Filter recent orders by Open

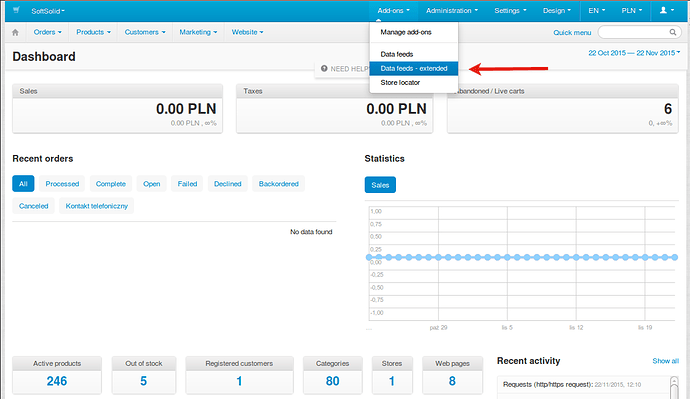tap(151, 184)
